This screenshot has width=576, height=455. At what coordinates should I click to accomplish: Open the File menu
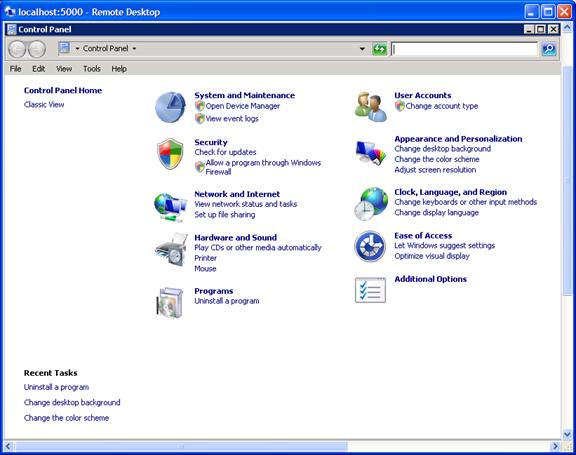(15, 69)
